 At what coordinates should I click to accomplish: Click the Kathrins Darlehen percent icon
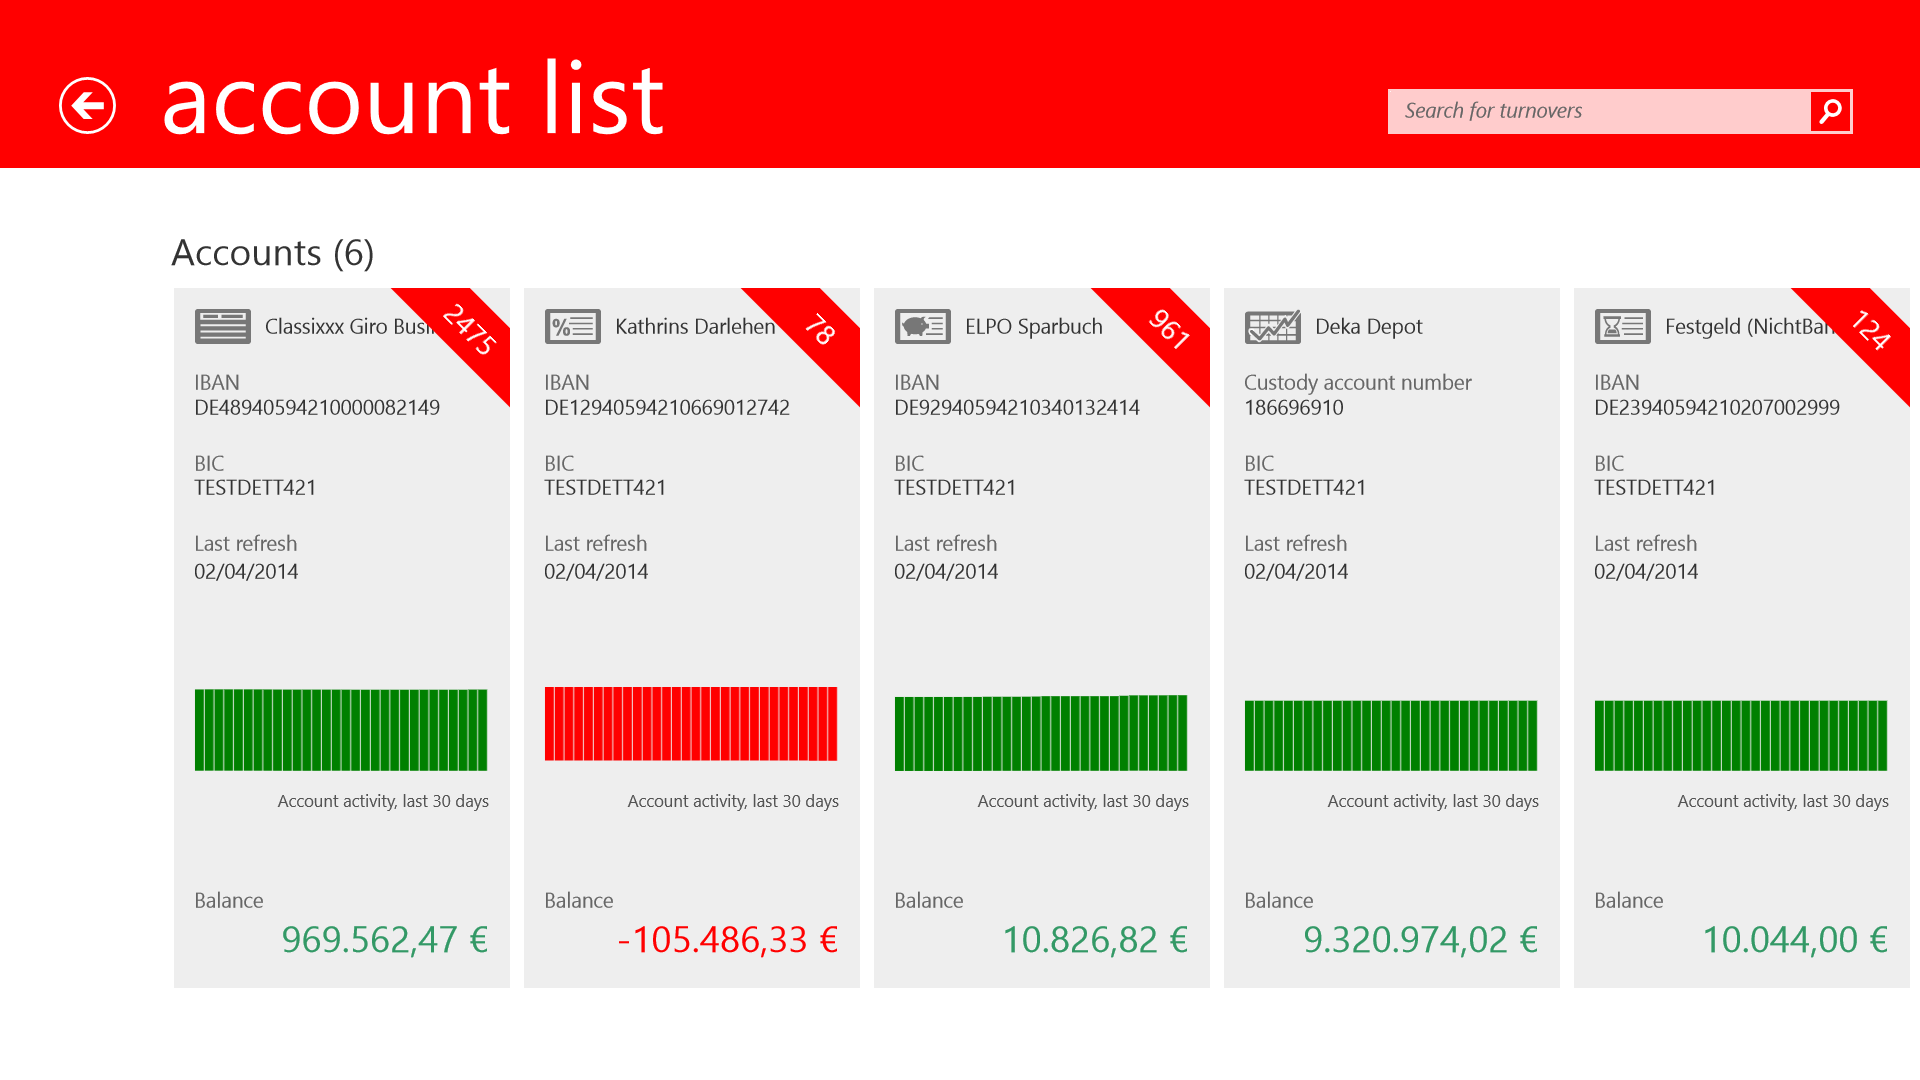(x=572, y=326)
